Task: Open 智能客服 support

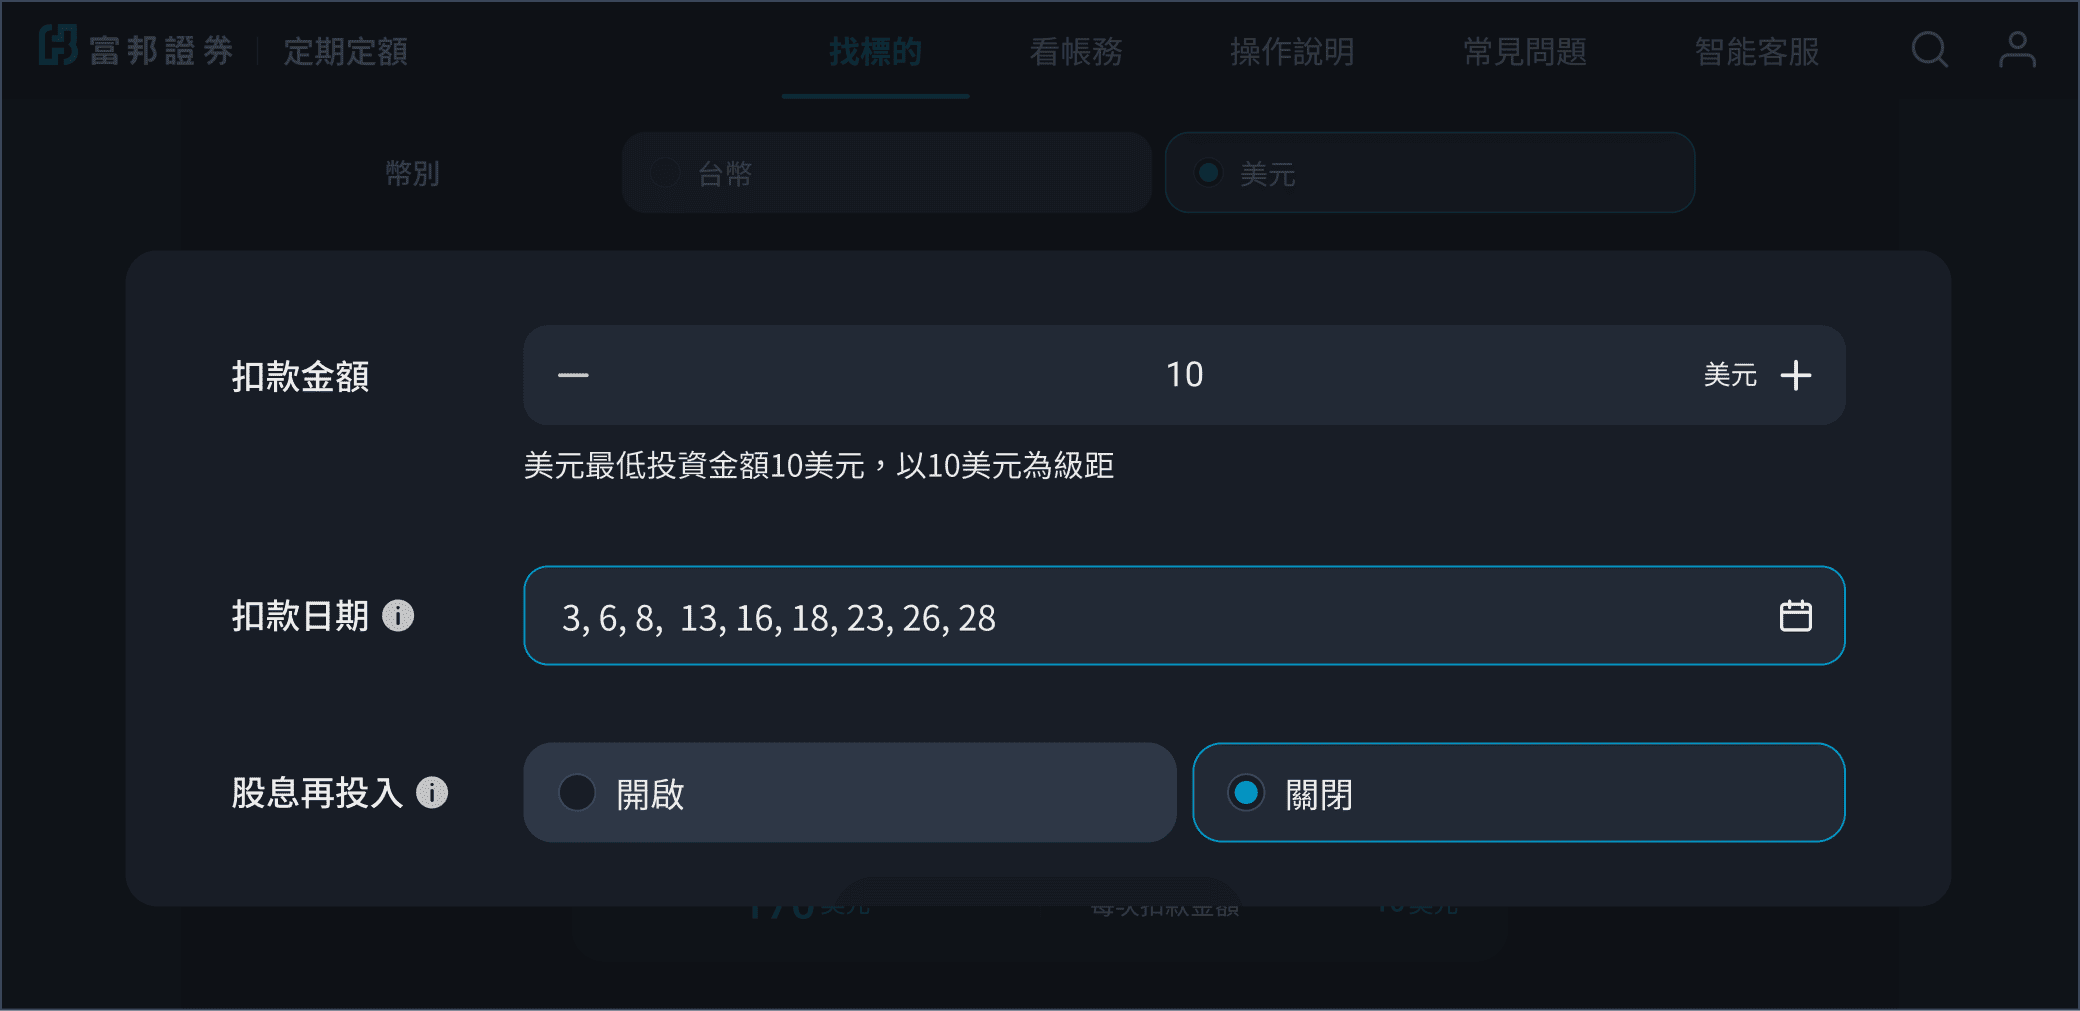Action: point(1757,52)
